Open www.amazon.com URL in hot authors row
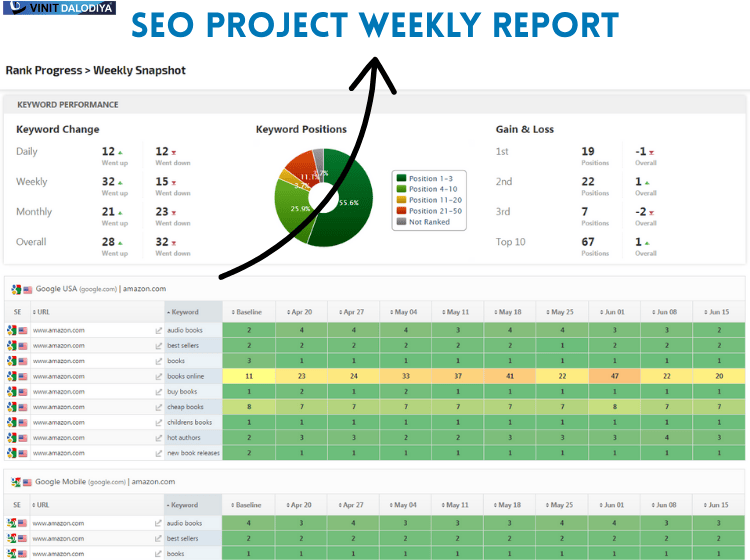 [59, 438]
